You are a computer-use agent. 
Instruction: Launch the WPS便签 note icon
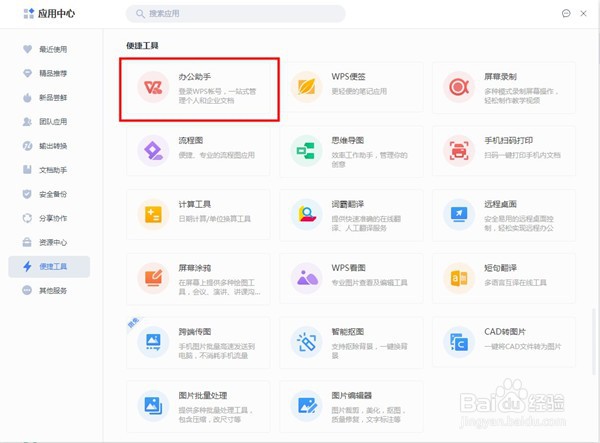(x=306, y=87)
